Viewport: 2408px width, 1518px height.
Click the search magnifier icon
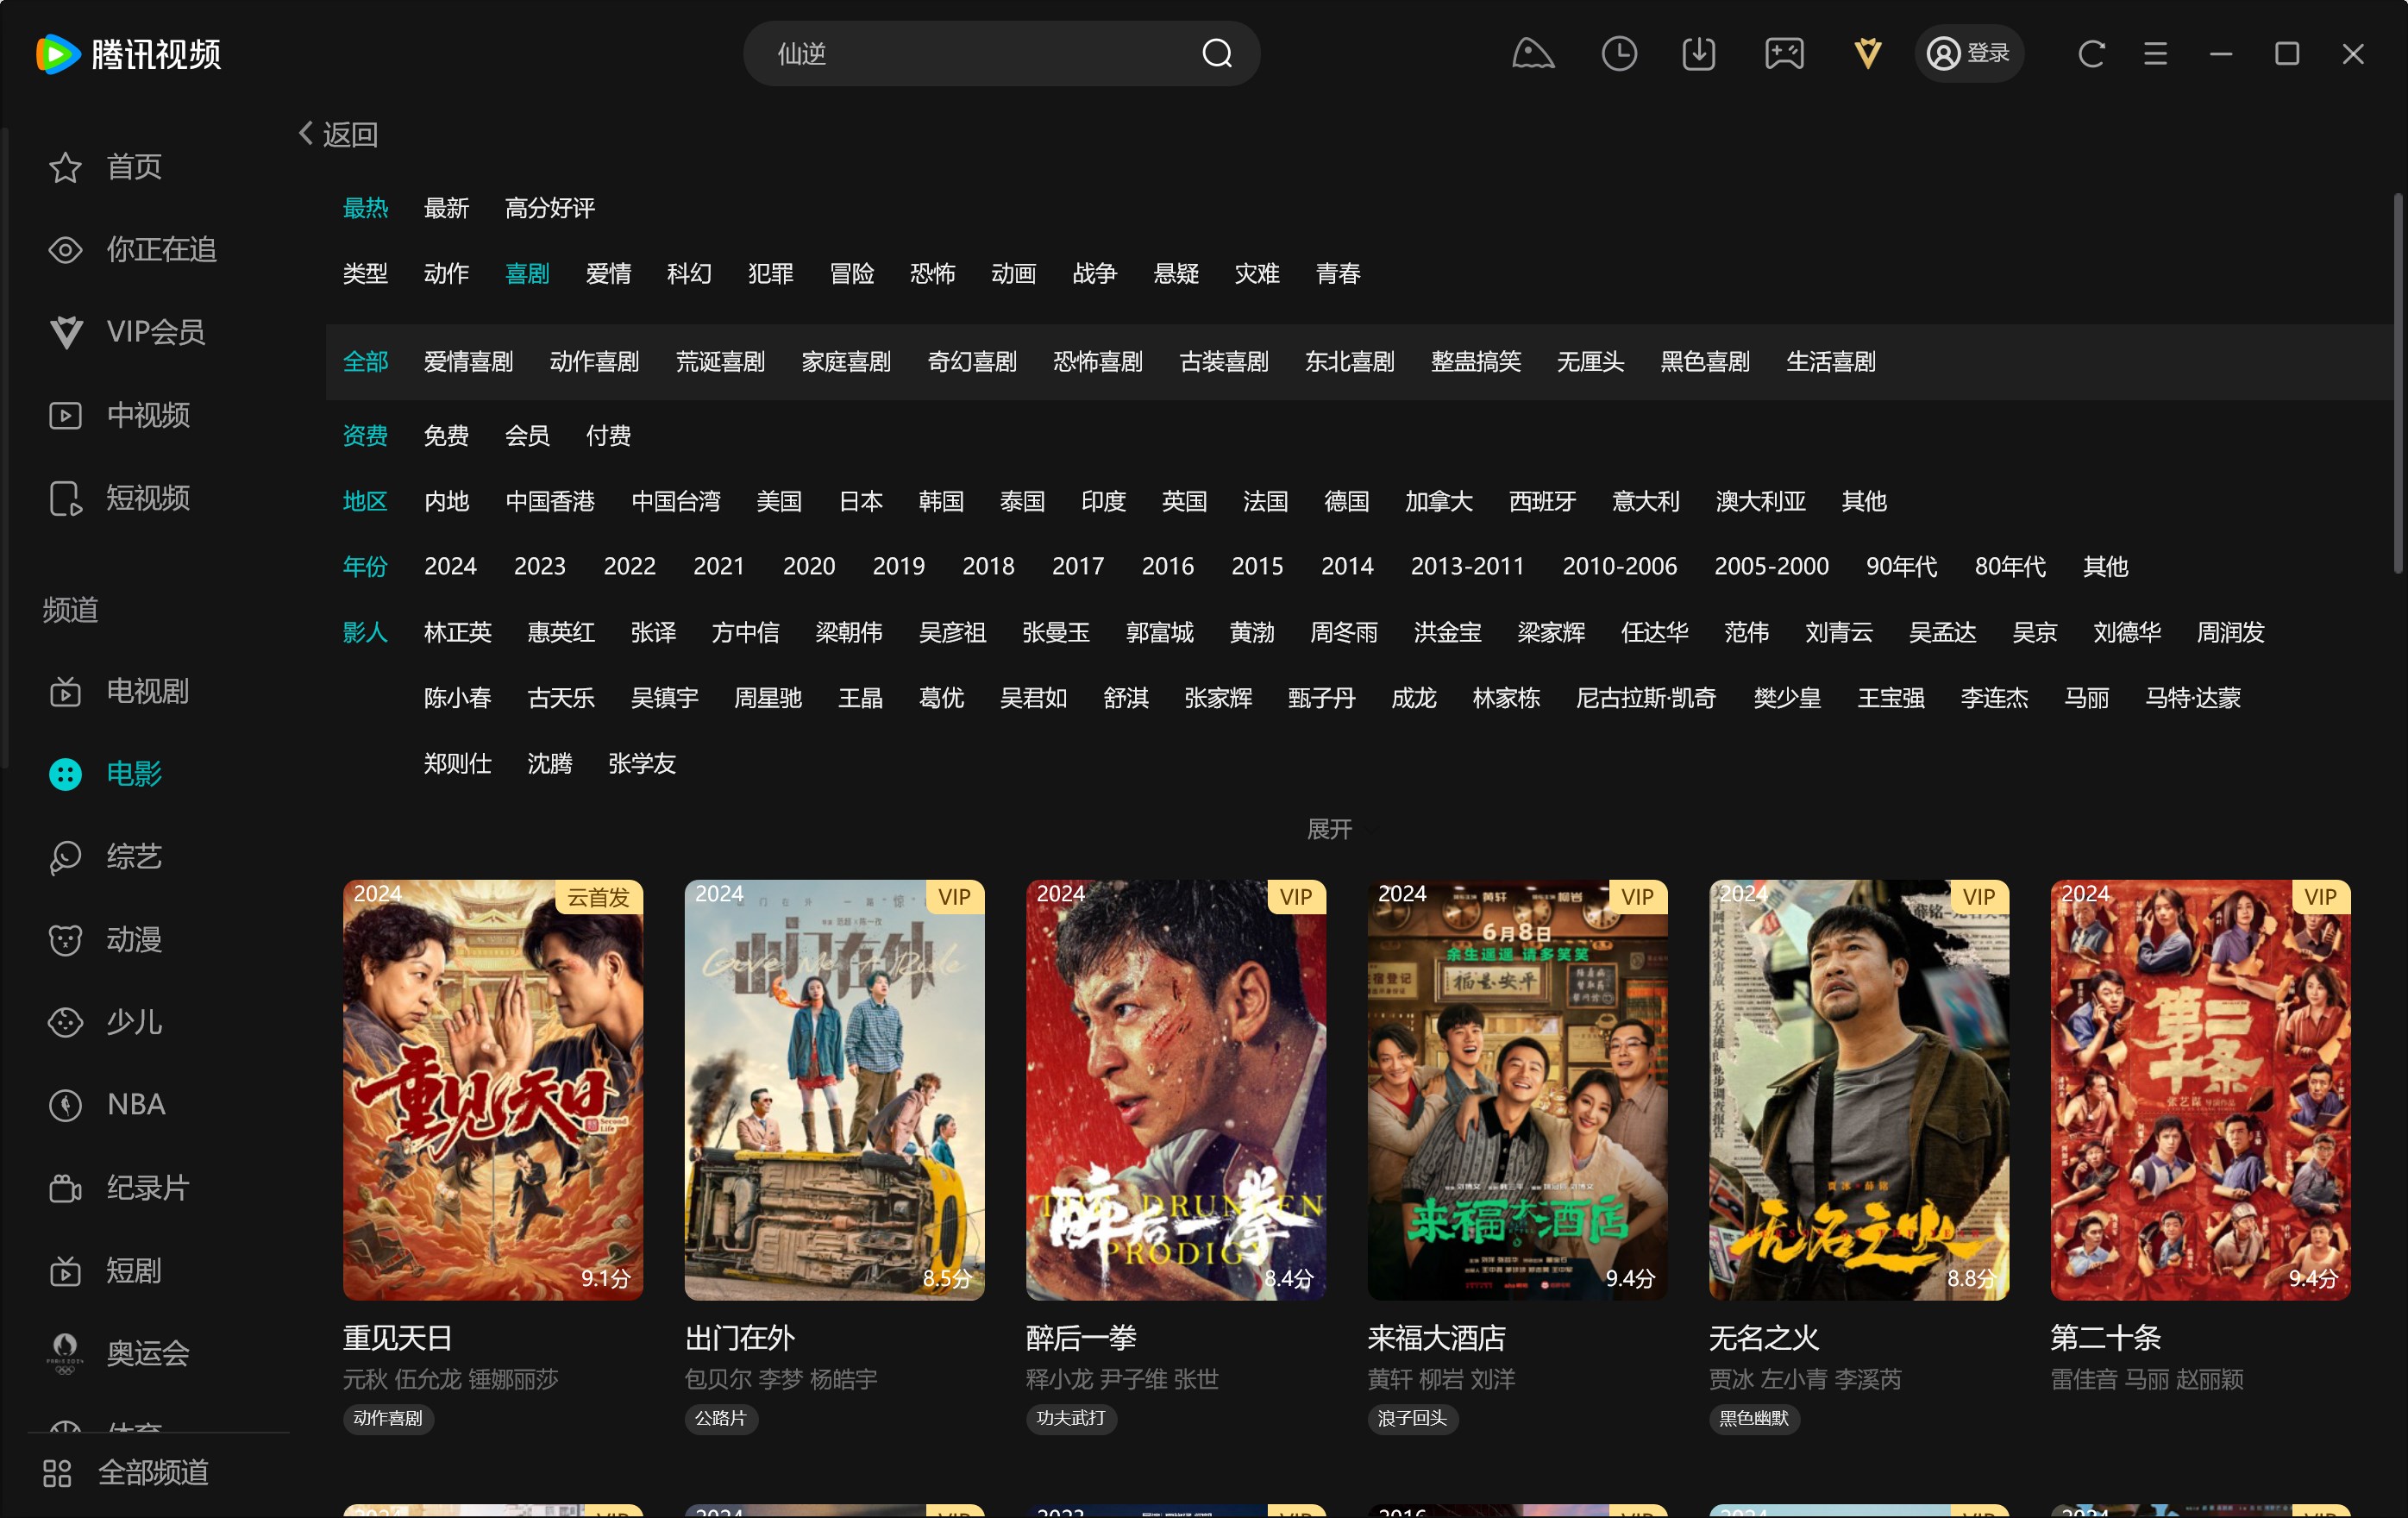click(1216, 53)
